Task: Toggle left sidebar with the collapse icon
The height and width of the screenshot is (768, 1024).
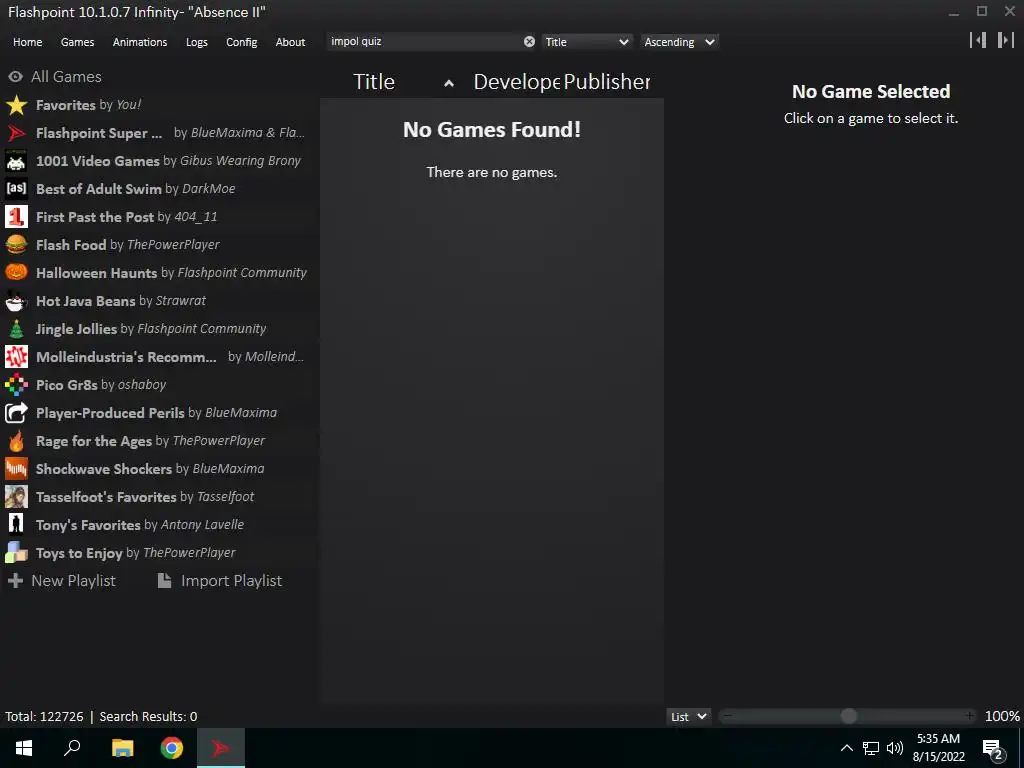Action: [978, 40]
